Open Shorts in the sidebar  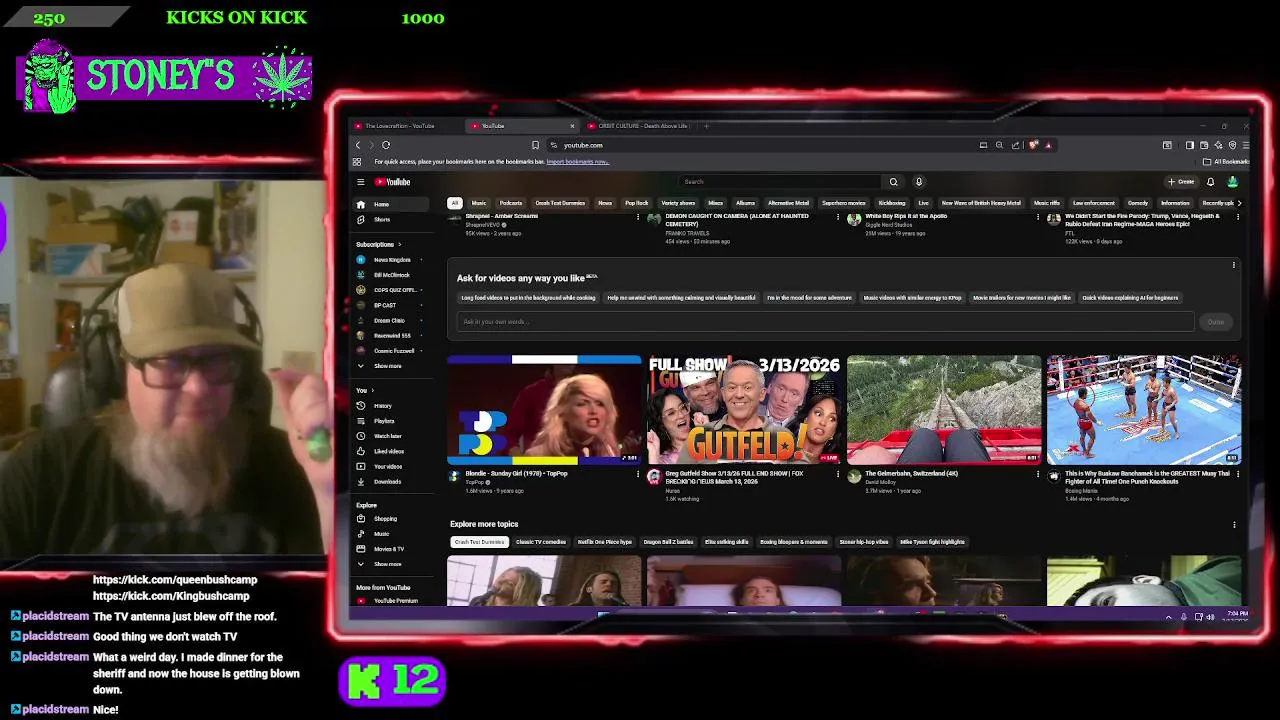[x=390, y=219]
